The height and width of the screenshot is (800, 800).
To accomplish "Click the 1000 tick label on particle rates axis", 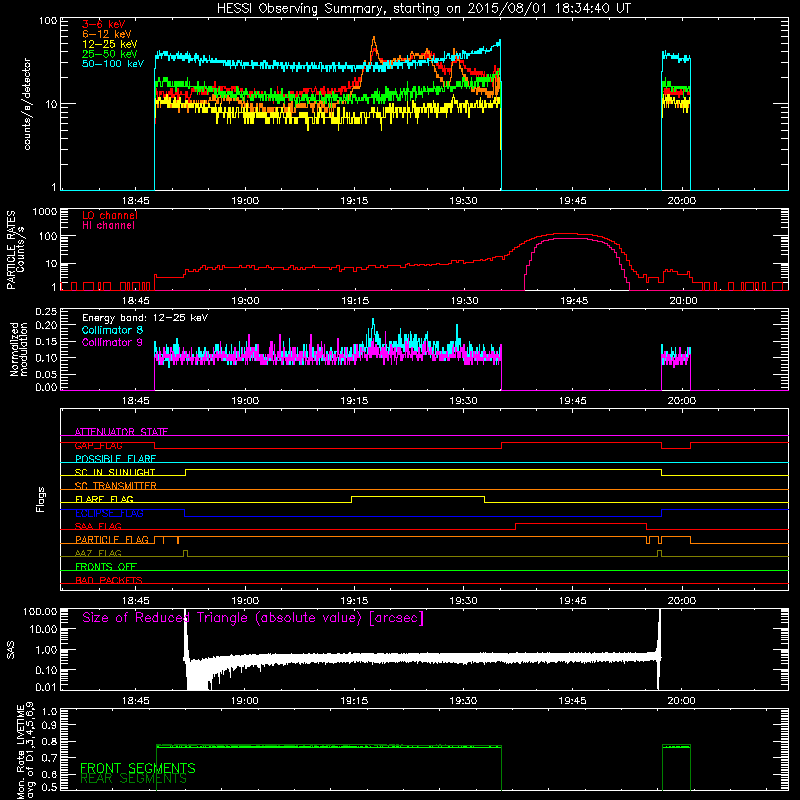I will (45, 212).
